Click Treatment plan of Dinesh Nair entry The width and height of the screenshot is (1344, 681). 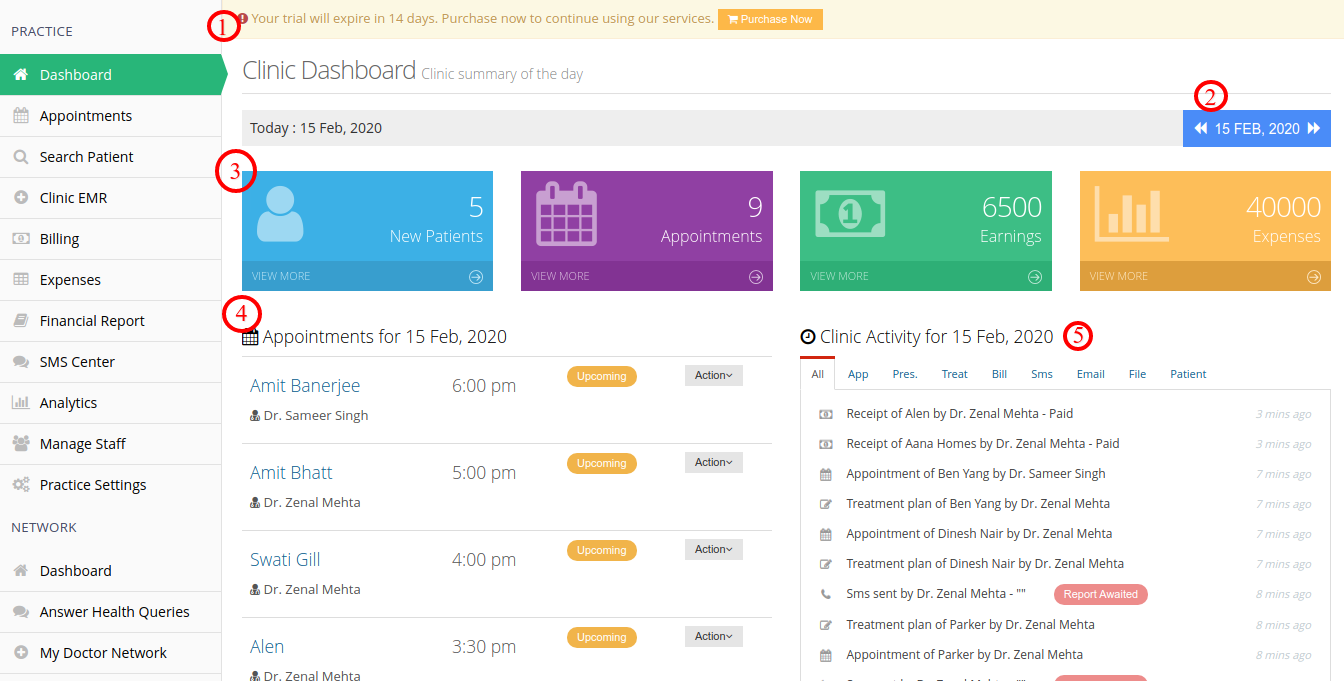point(985,563)
